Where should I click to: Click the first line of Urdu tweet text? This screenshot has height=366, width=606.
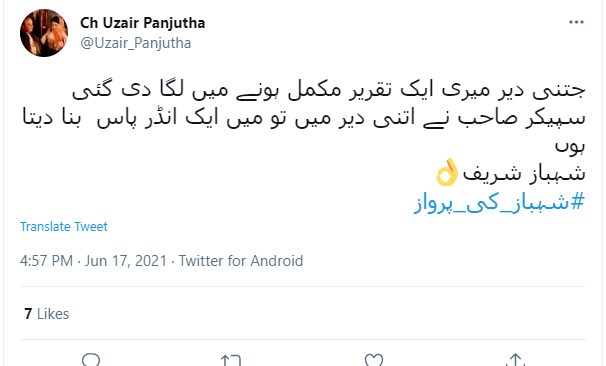(x=329, y=90)
